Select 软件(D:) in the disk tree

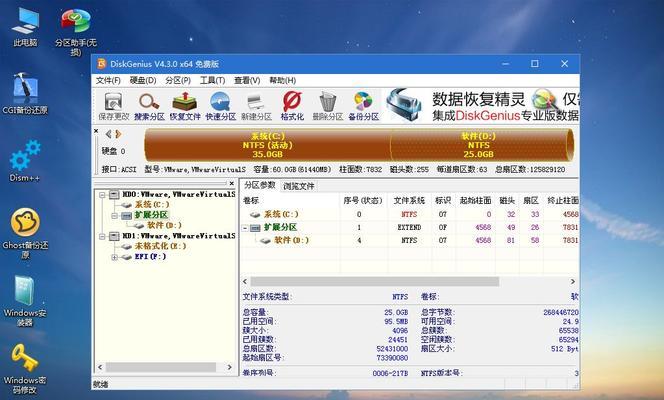click(x=164, y=226)
